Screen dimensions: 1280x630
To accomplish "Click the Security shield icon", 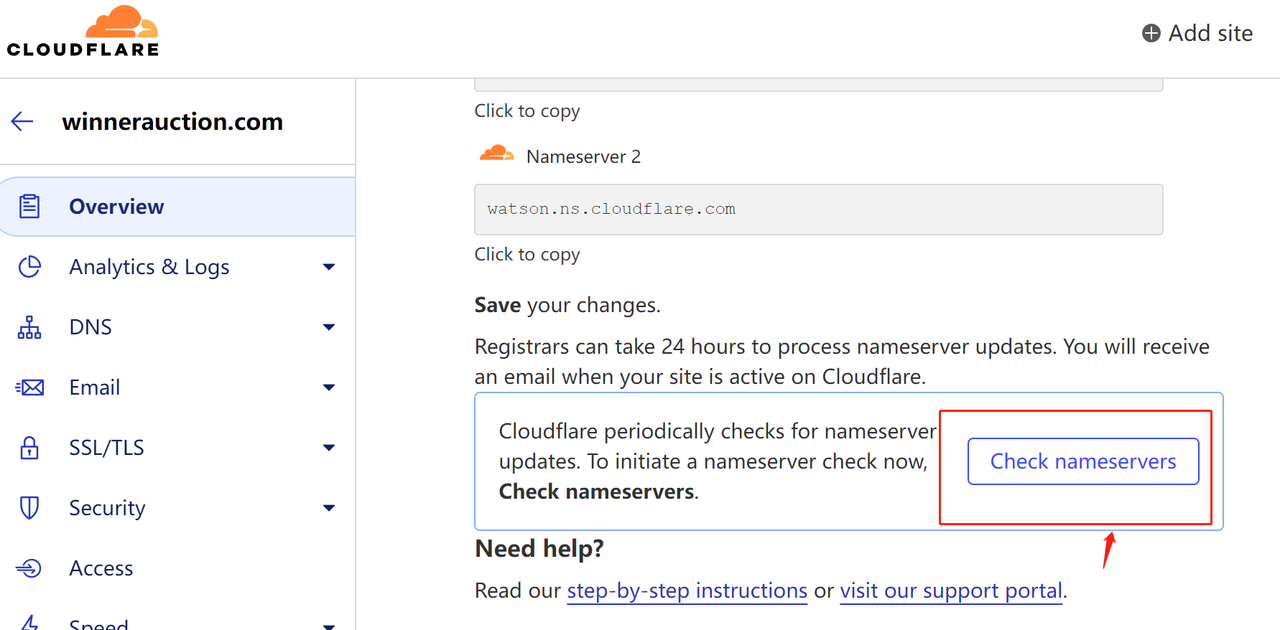I will pos(30,508).
